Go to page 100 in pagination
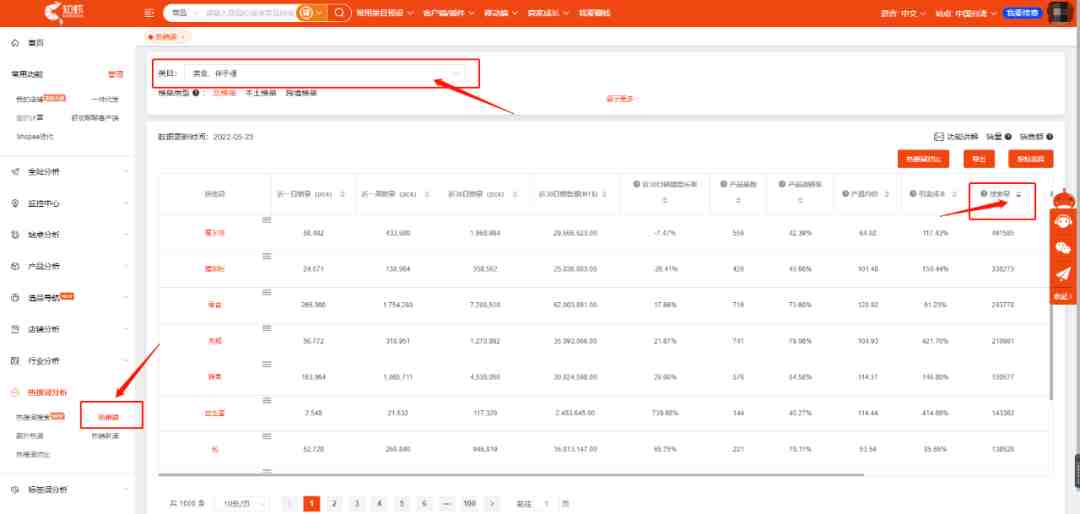 470,504
